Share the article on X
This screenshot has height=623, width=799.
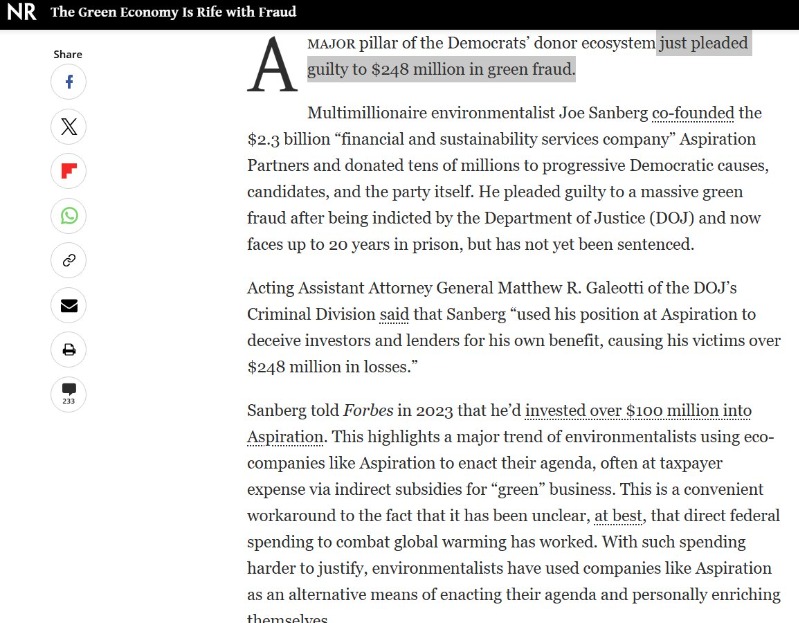pos(69,126)
